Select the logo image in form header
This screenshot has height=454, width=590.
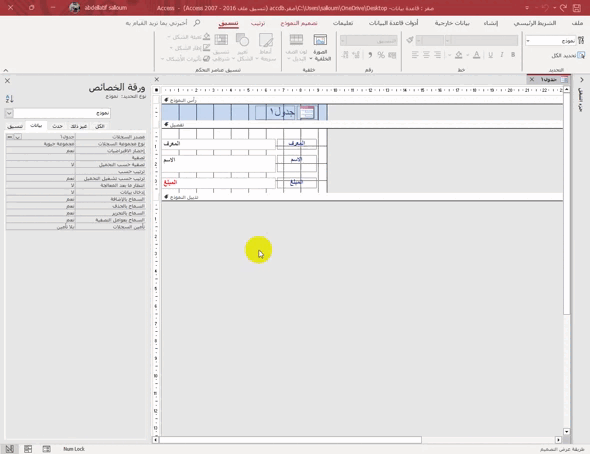tap(307, 112)
